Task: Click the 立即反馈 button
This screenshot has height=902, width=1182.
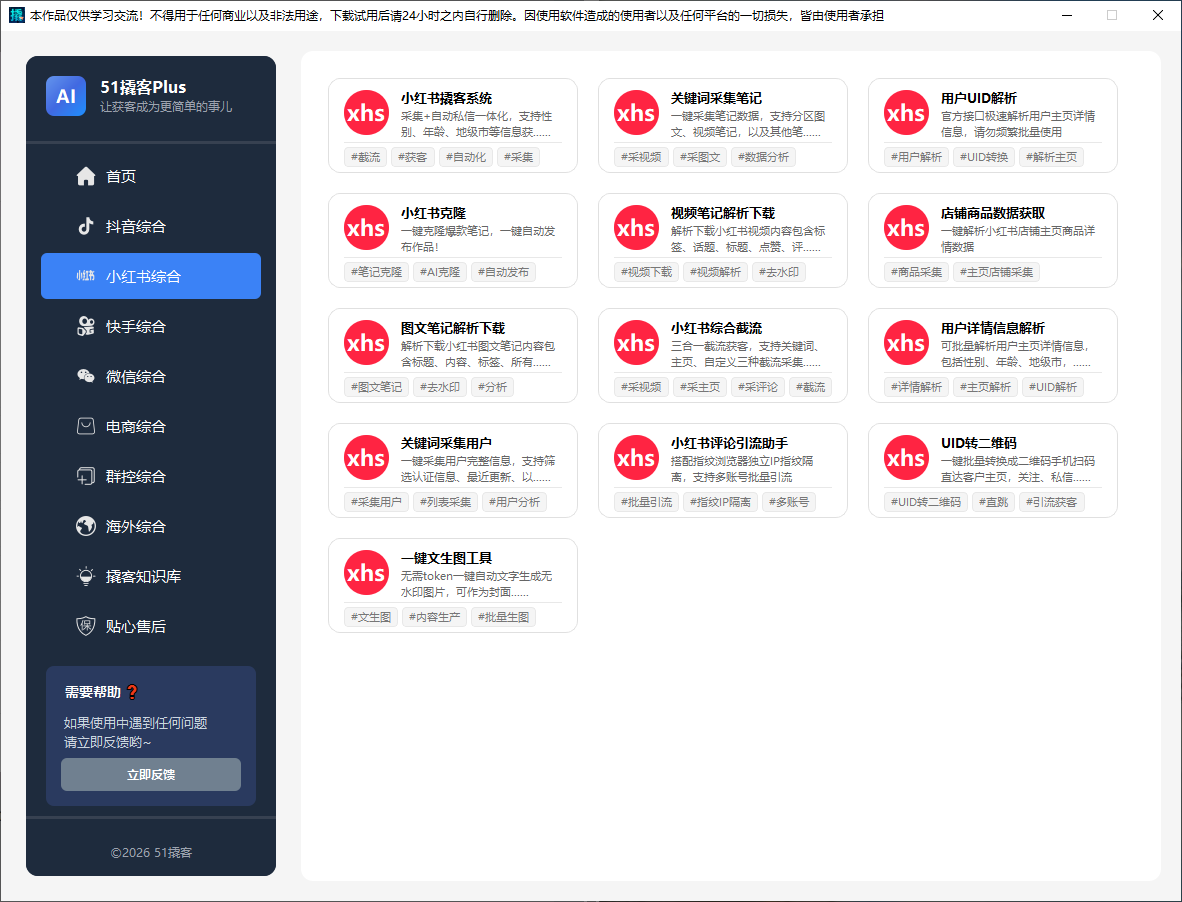Action: [151, 775]
